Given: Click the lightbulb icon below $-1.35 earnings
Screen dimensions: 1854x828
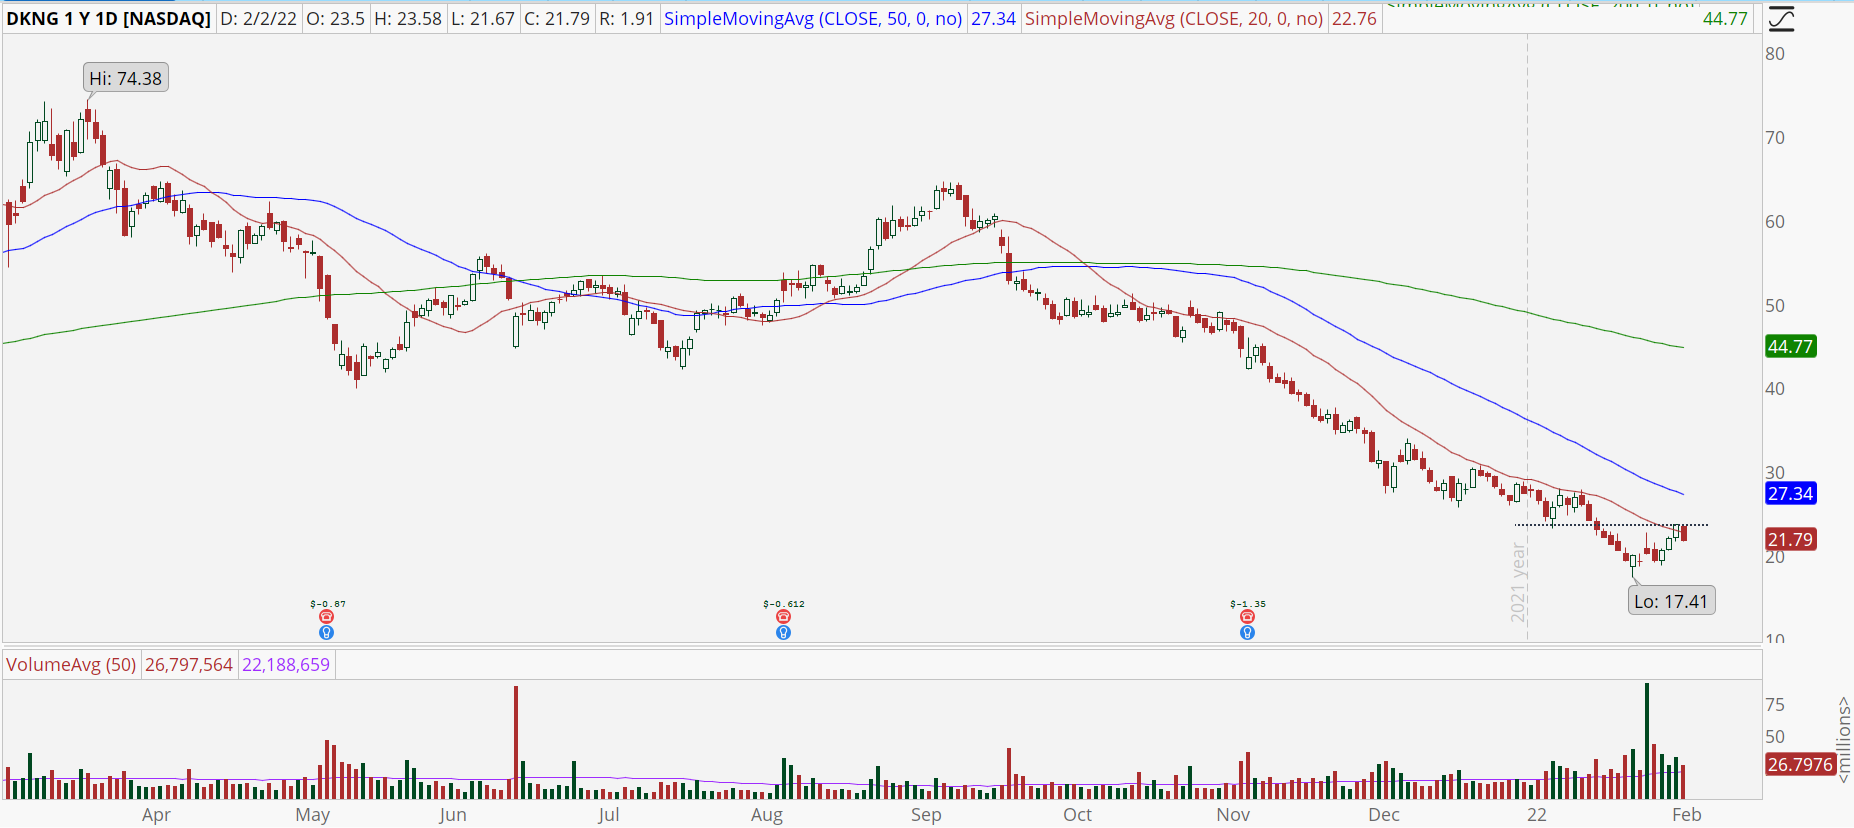Looking at the screenshot, I should pyautogui.click(x=1247, y=632).
